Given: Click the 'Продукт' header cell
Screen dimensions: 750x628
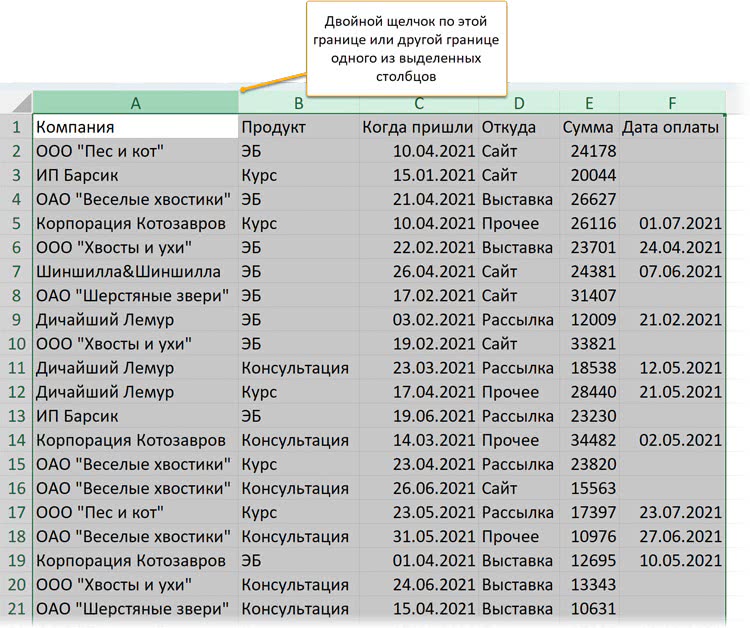Looking at the screenshot, I should tap(298, 127).
